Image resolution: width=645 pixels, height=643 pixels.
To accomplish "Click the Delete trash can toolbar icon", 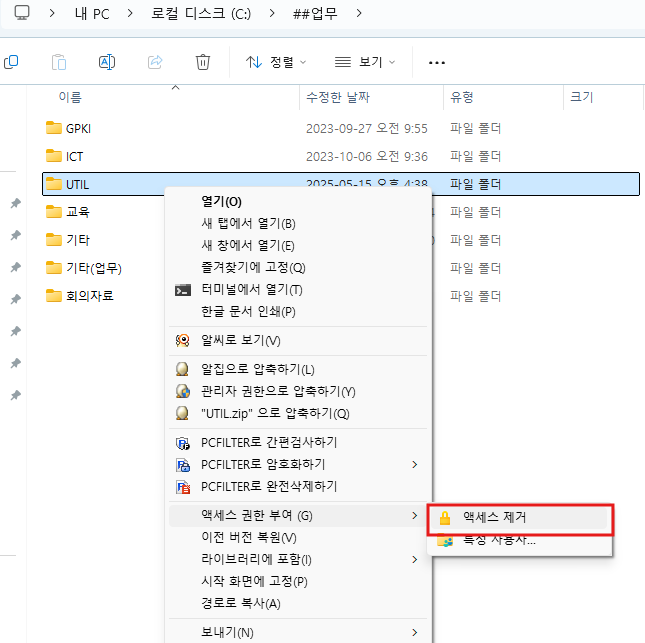I will 203,62.
